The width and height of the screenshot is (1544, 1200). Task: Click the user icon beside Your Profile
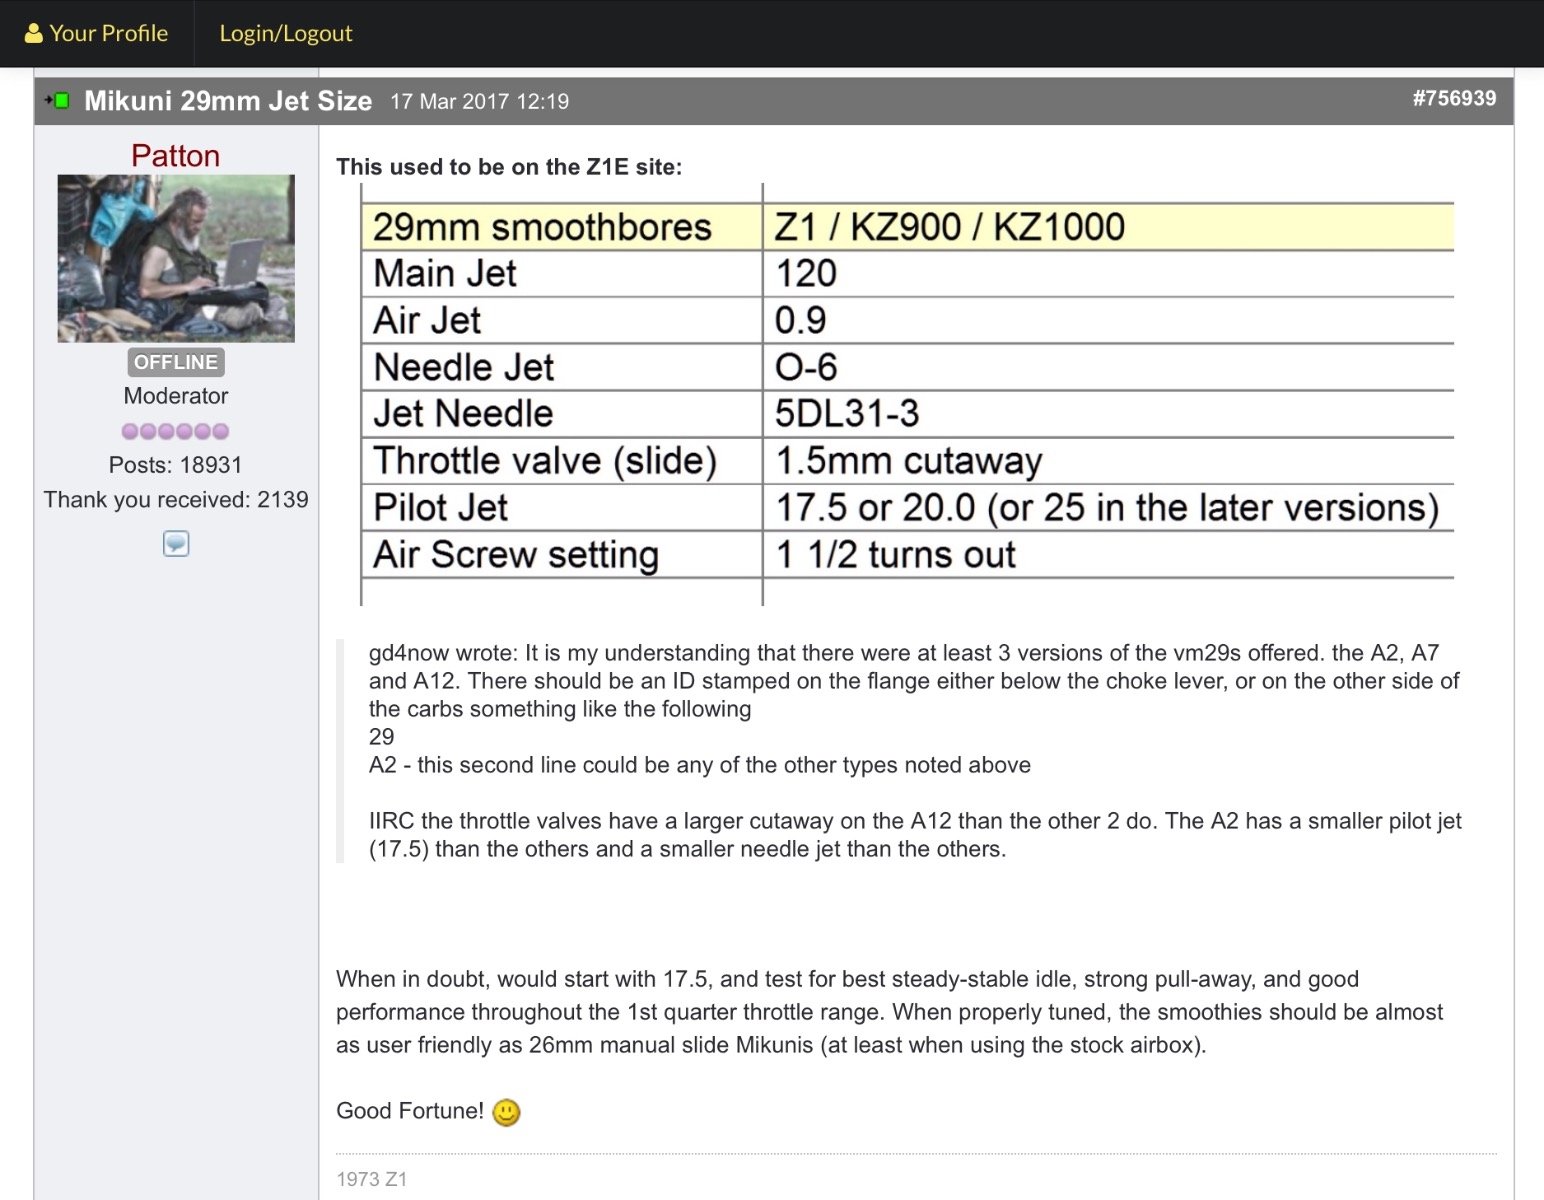click(33, 34)
